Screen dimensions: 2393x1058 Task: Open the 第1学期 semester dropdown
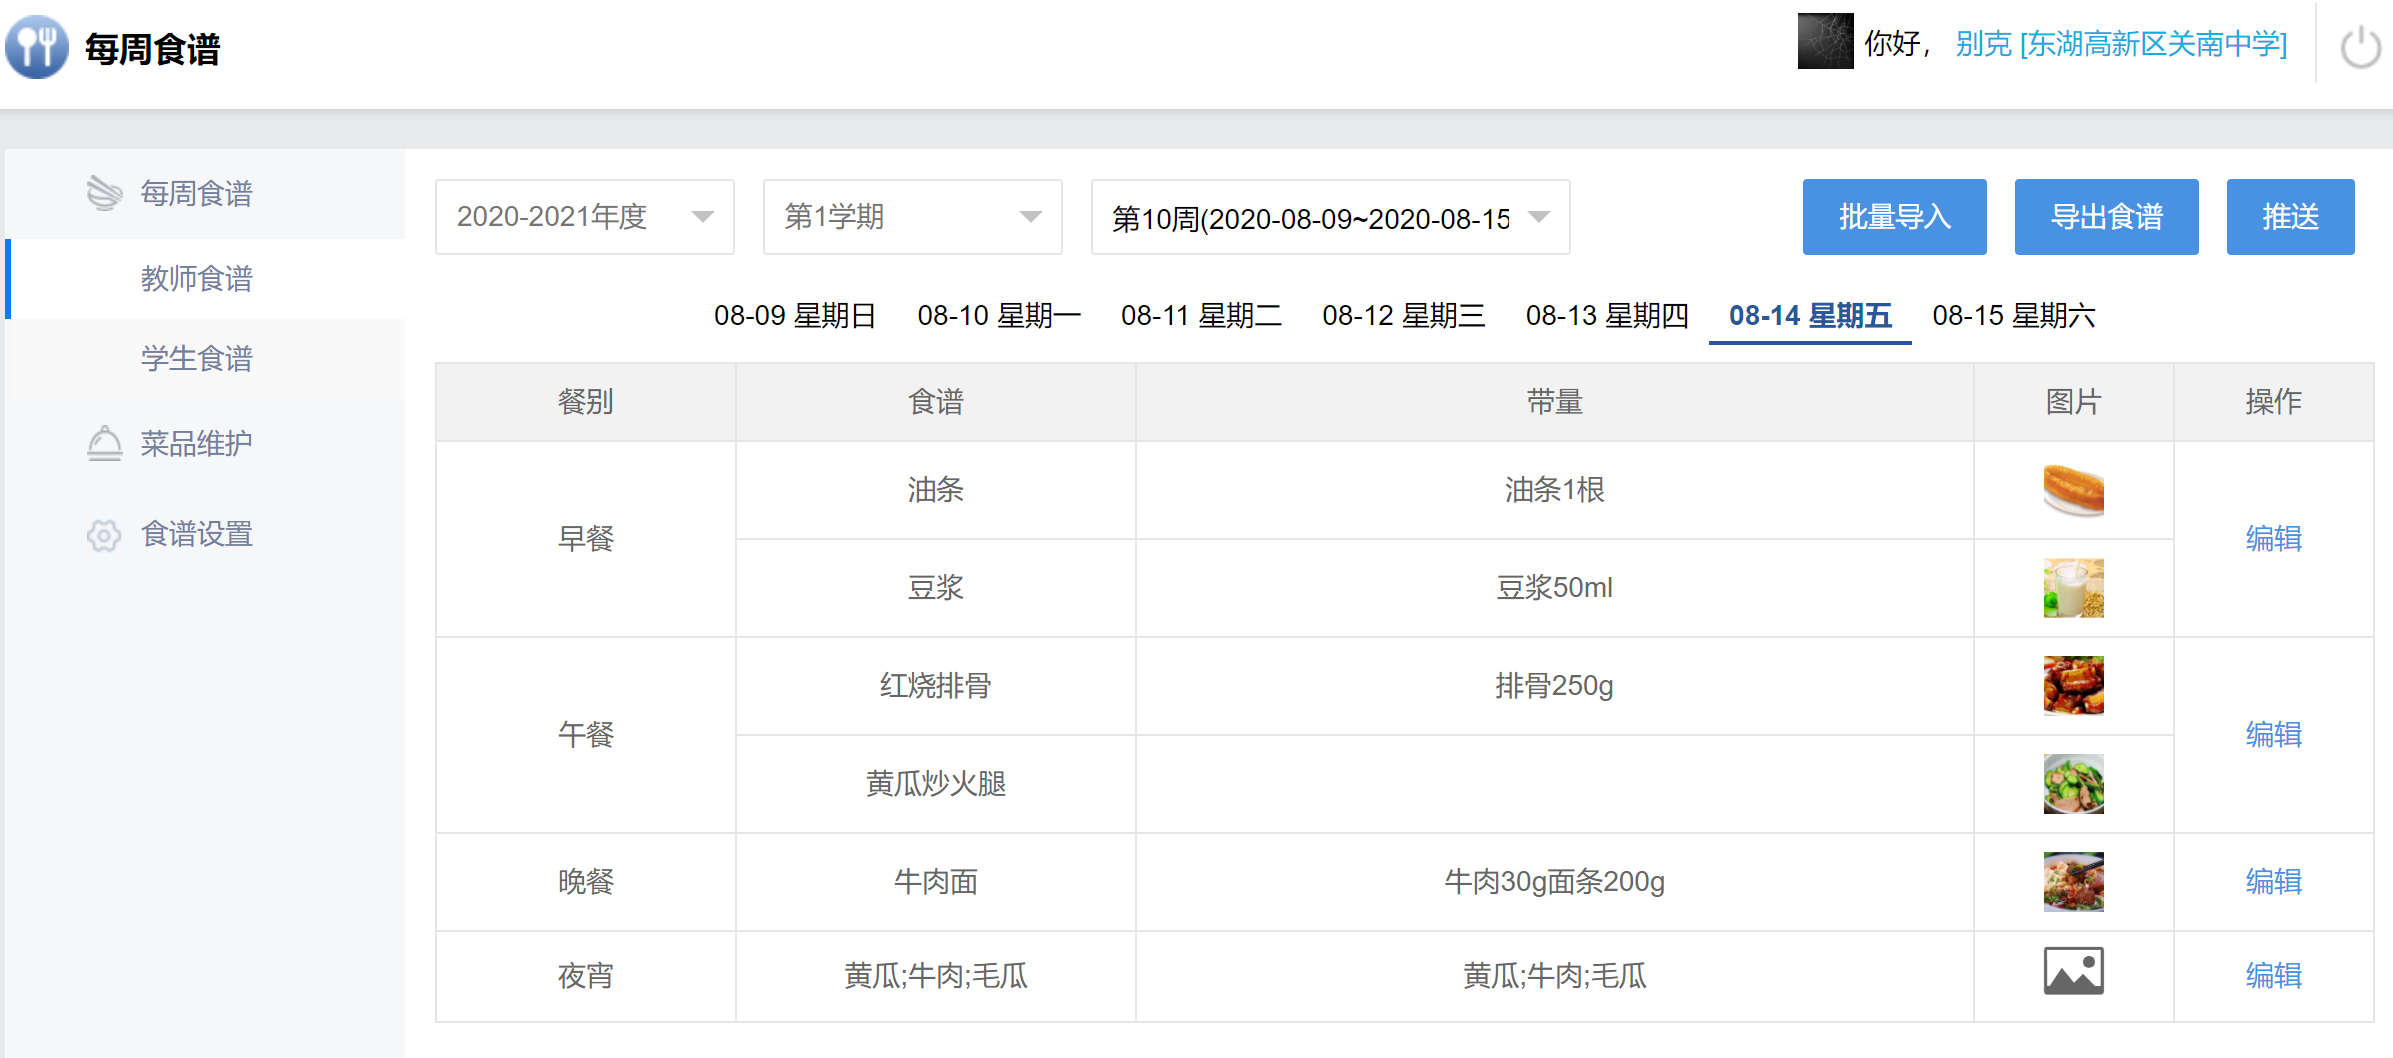click(912, 217)
